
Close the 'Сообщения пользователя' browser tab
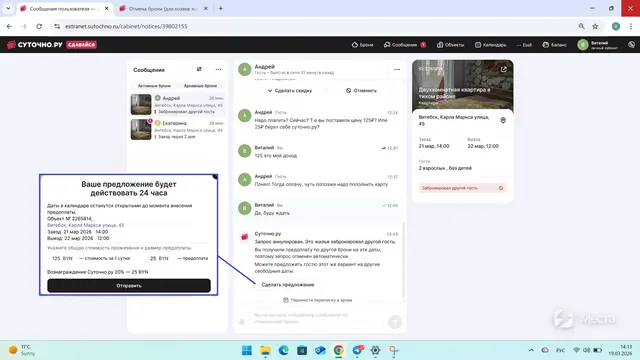[x=107, y=9]
